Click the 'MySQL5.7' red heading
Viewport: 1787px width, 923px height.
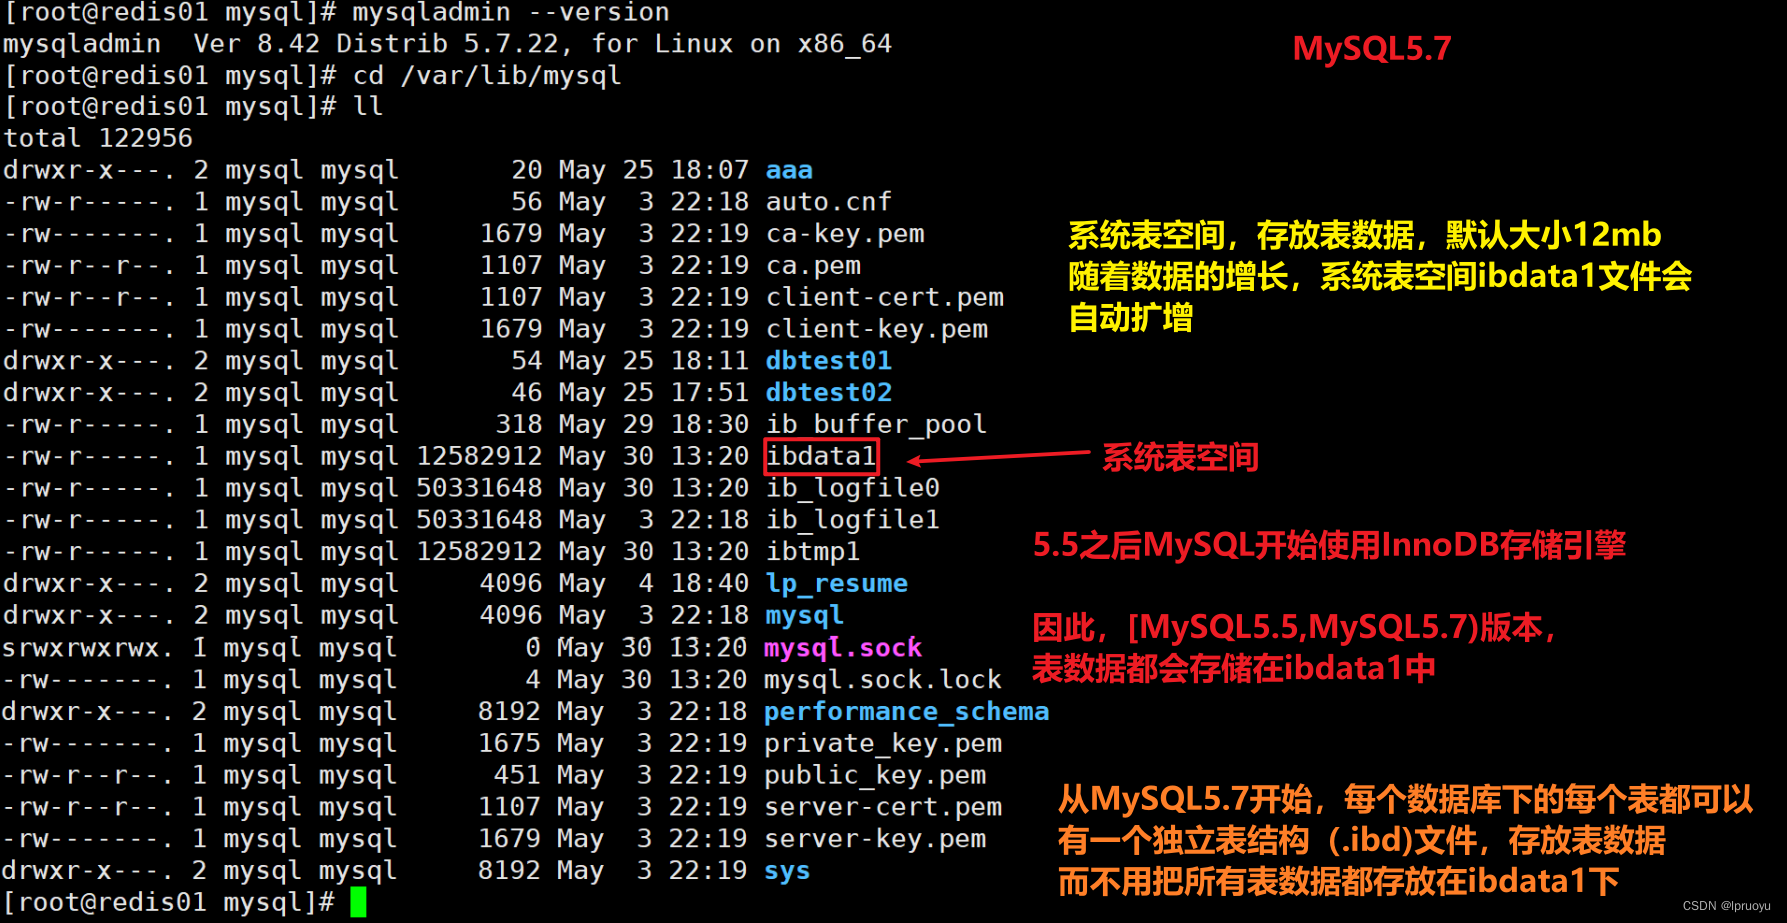pos(1372,48)
